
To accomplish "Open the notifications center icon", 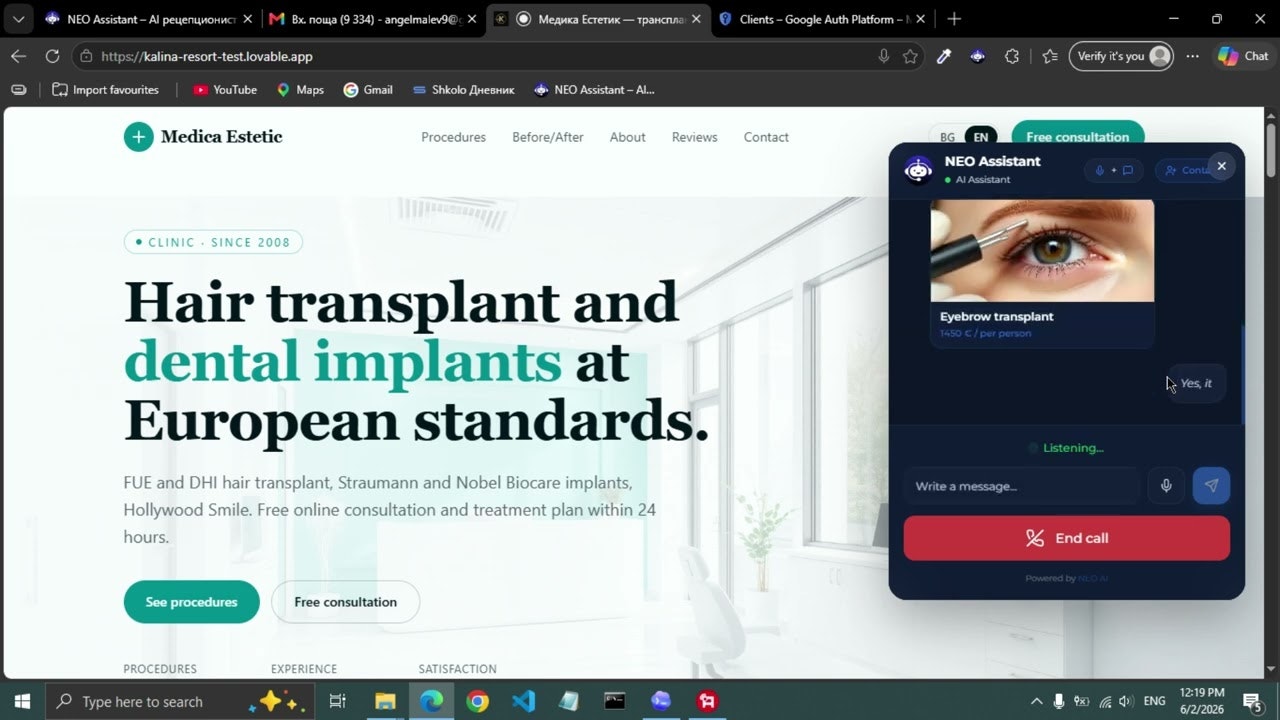I will point(1251,701).
